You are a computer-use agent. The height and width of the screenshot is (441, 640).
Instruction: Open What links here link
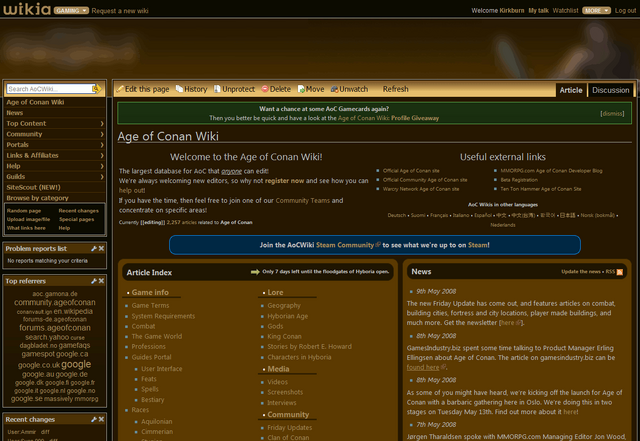coord(26,228)
